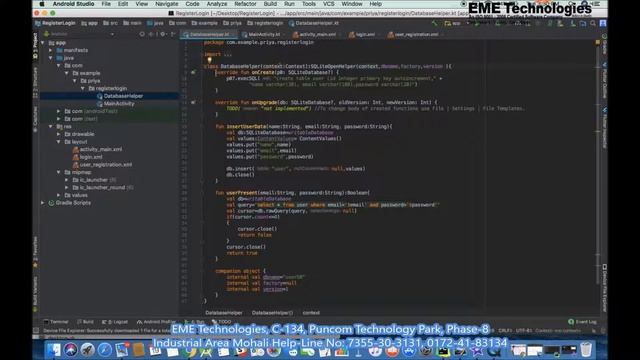This screenshot has width=640, height=360.
Task: Open the Build Variants side tab
Action: pyautogui.click(x=36, y=294)
